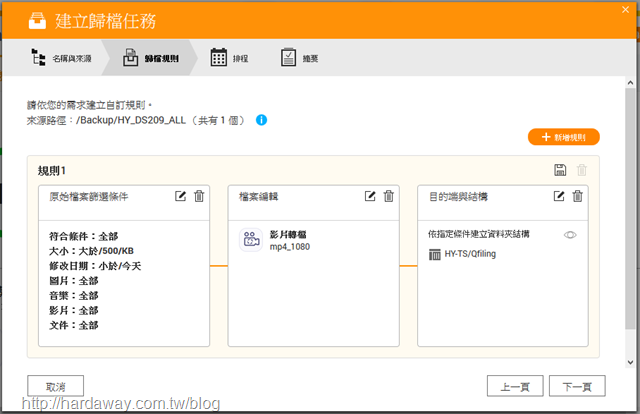Click scrollbar down arrow

pyautogui.click(x=630, y=362)
